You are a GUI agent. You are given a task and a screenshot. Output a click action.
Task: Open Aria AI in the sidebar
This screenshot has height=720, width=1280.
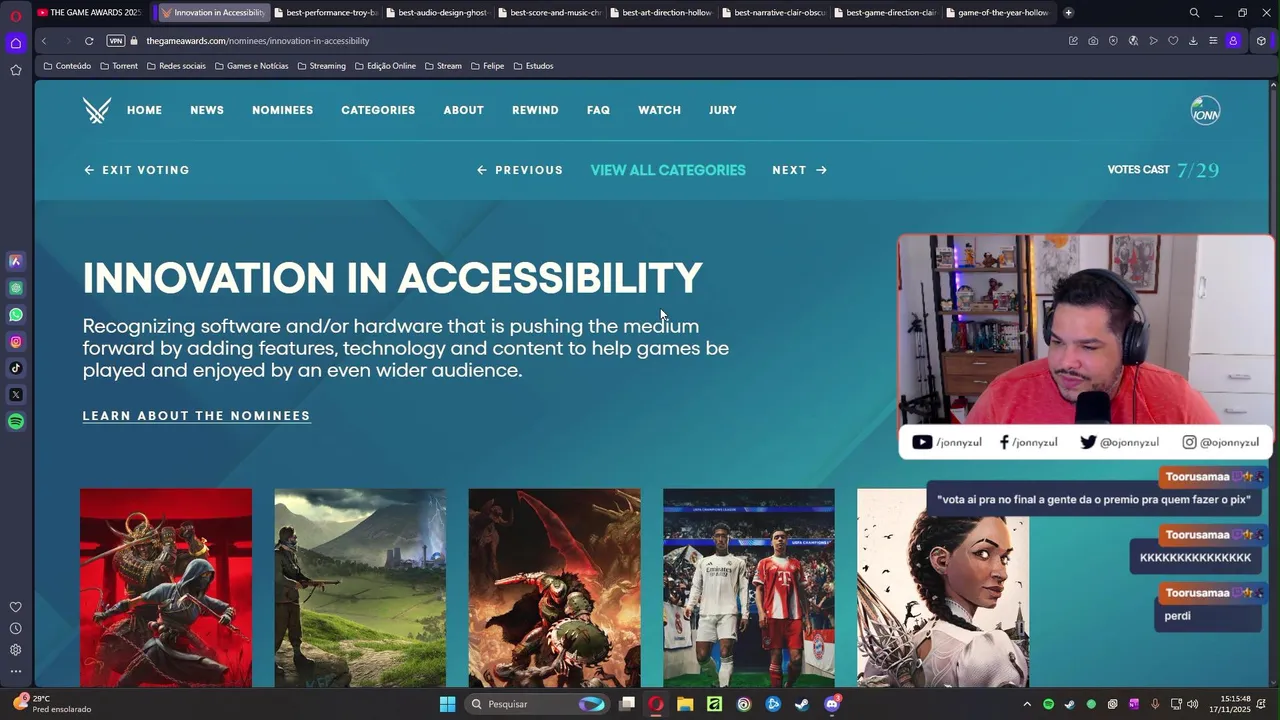[x=15, y=261]
